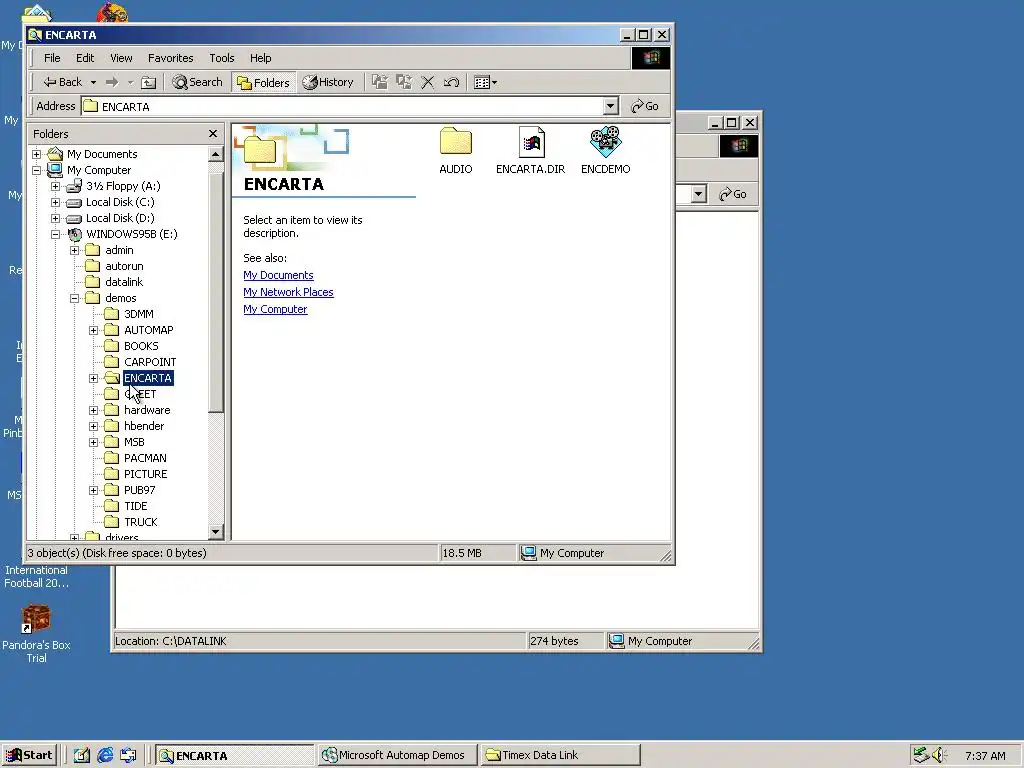The height and width of the screenshot is (768, 1024).
Task: Select the ENCARTA.DIR file icon
Action: [530, 151]
